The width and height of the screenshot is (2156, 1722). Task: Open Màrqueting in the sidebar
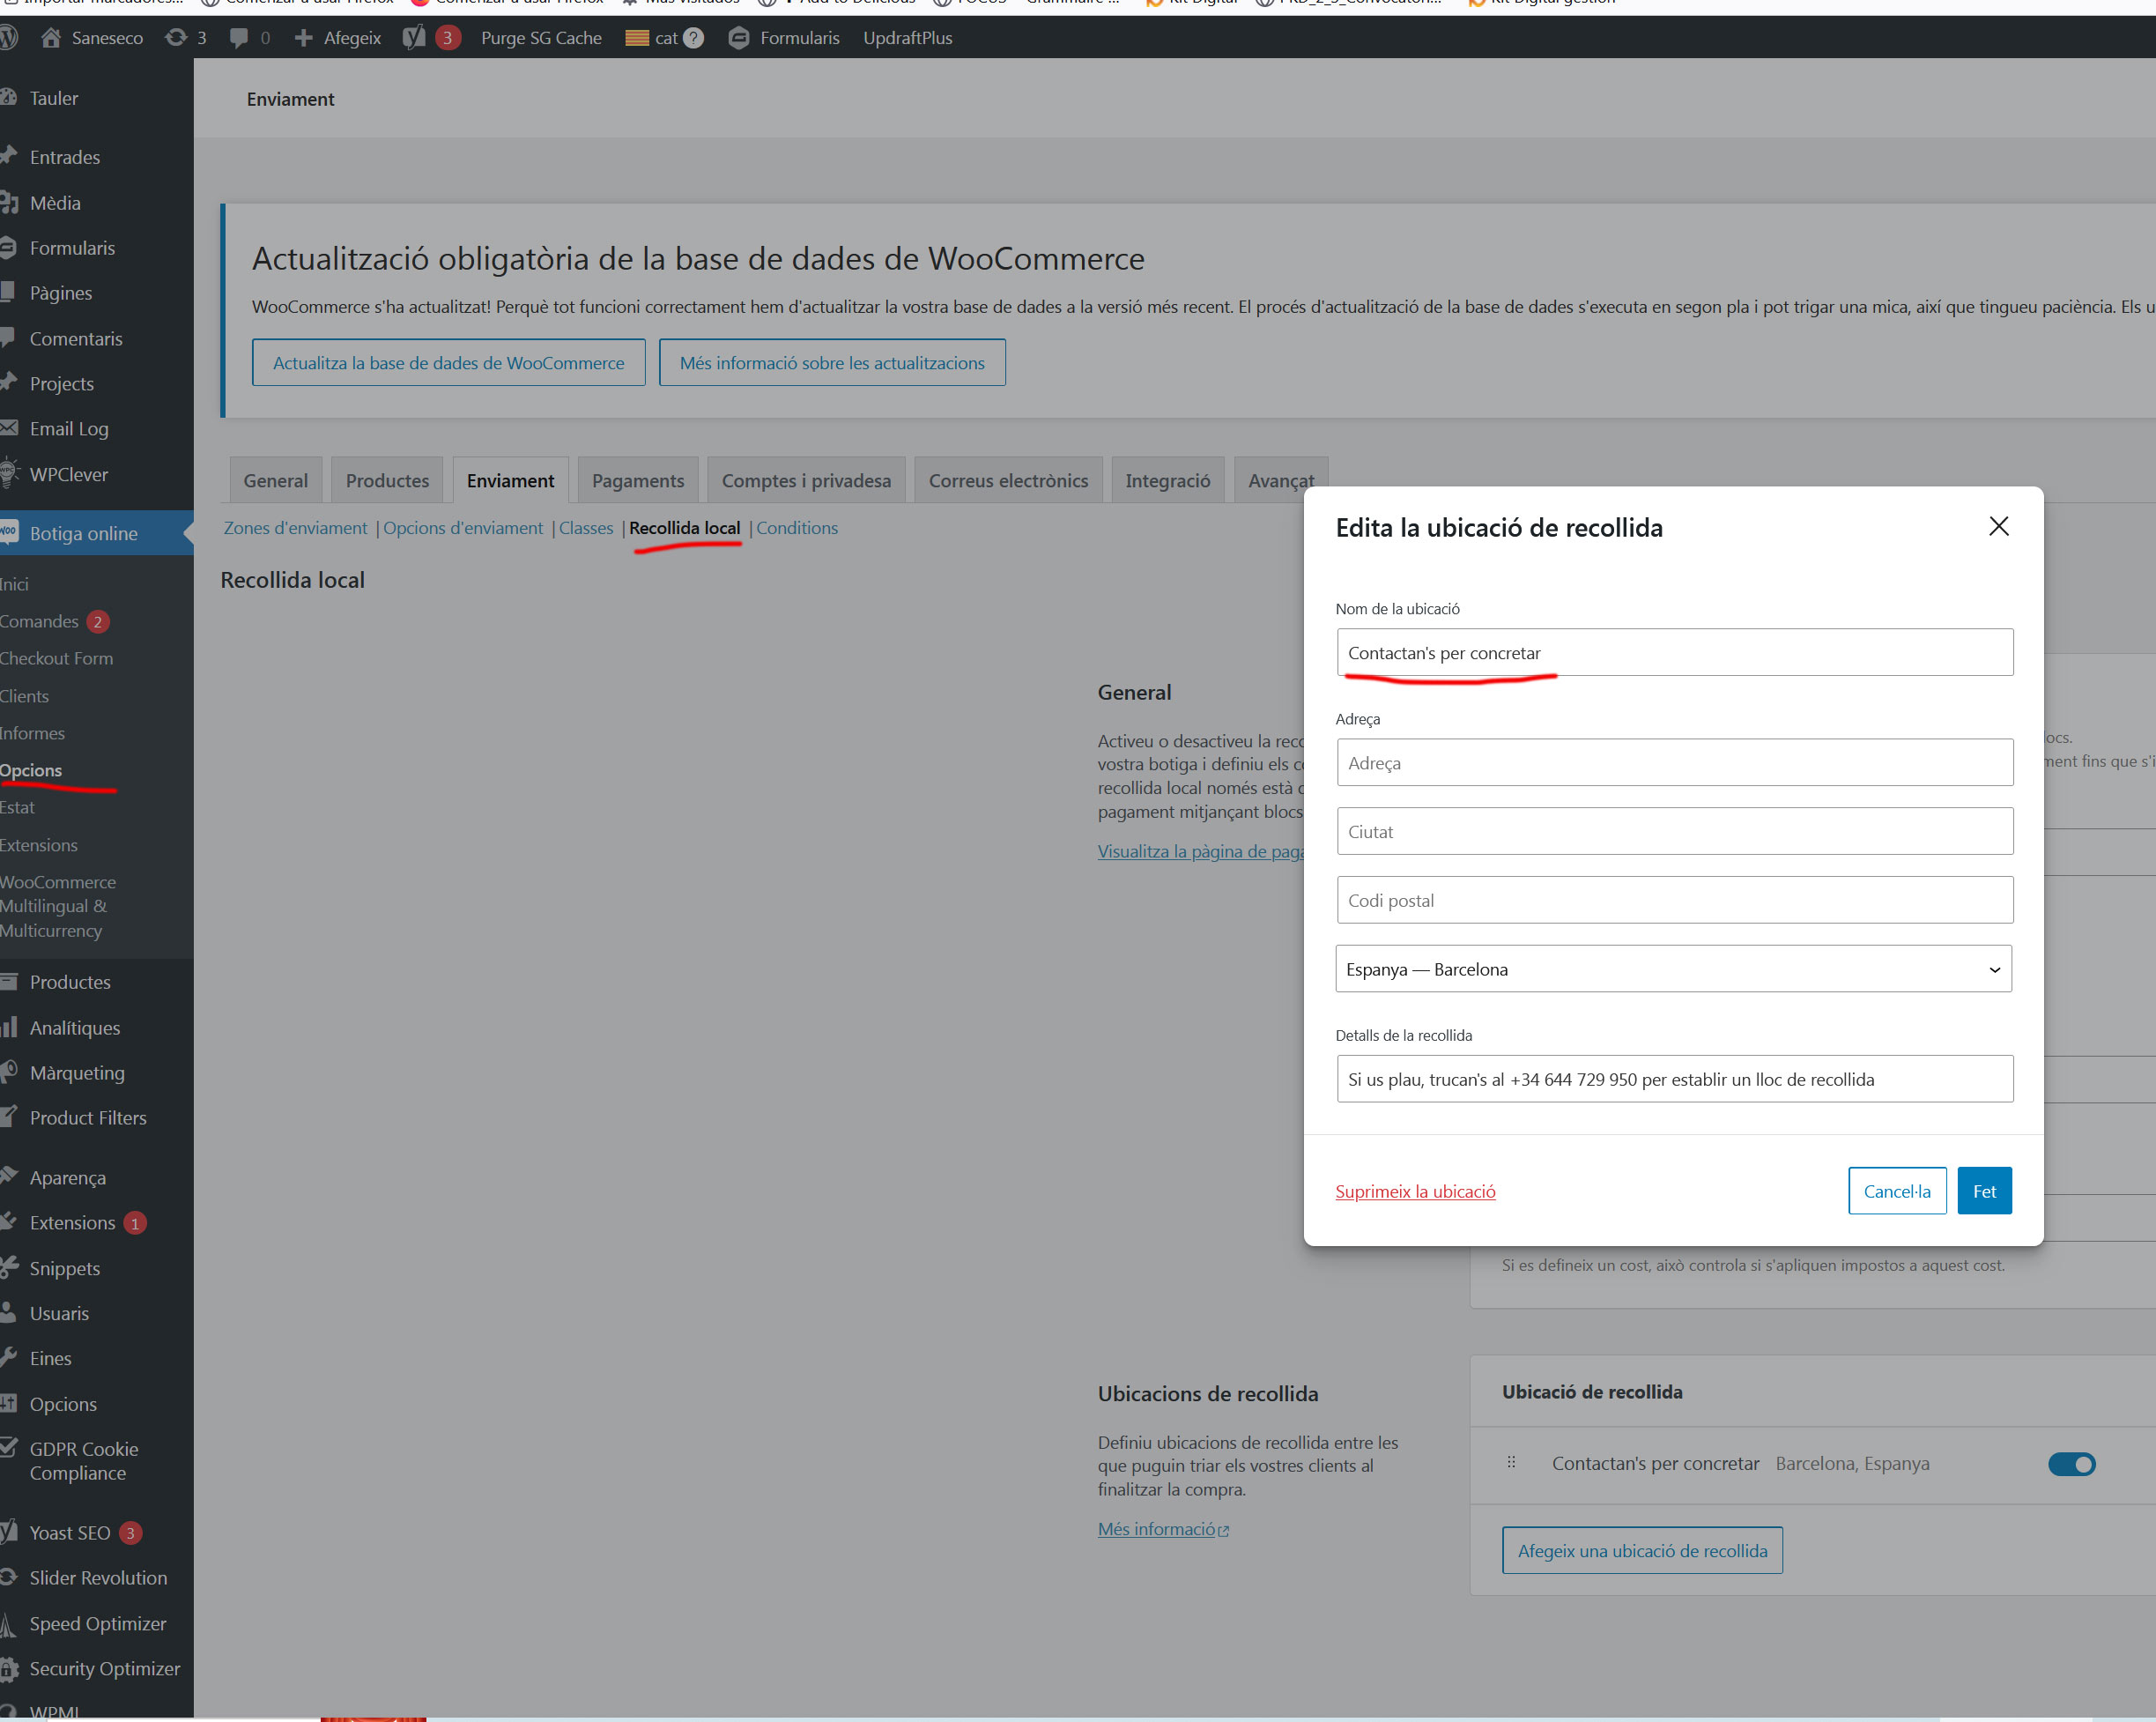point(77,1073)
